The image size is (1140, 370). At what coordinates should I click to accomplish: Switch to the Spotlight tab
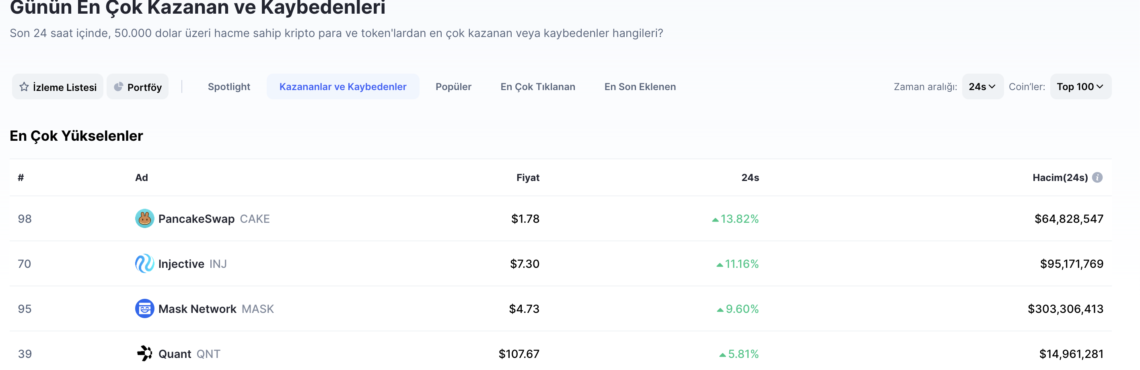229,87
